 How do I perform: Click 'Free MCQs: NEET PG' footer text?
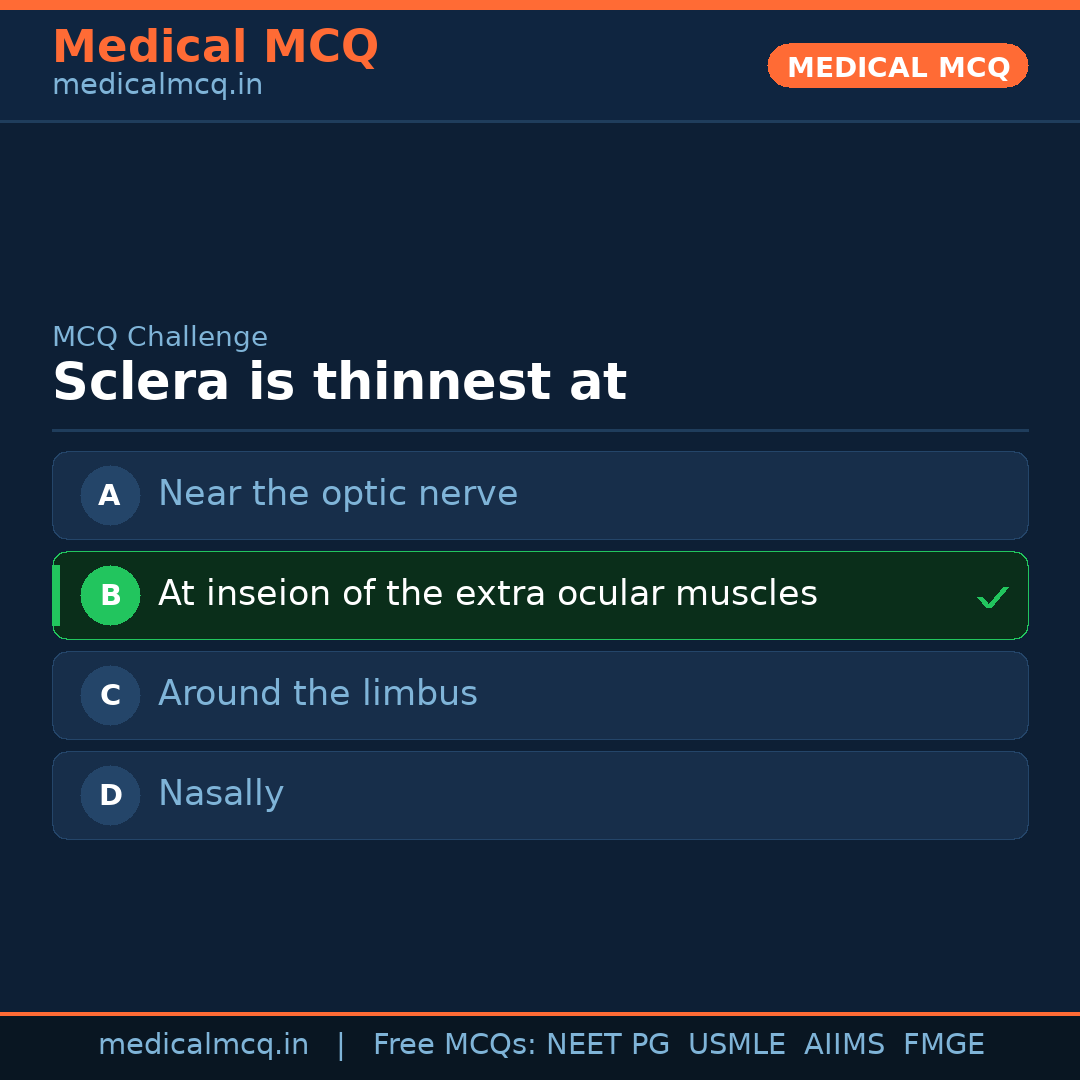(521, 1045)
